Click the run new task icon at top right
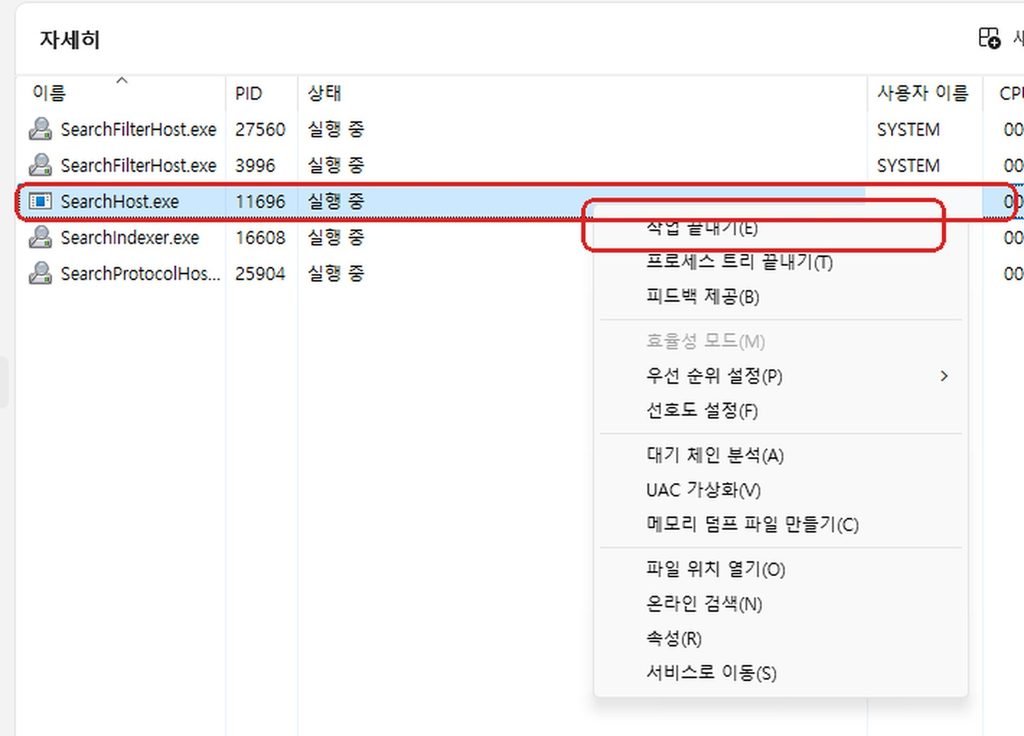1024x736 pixels. click(x=989, y=38)
